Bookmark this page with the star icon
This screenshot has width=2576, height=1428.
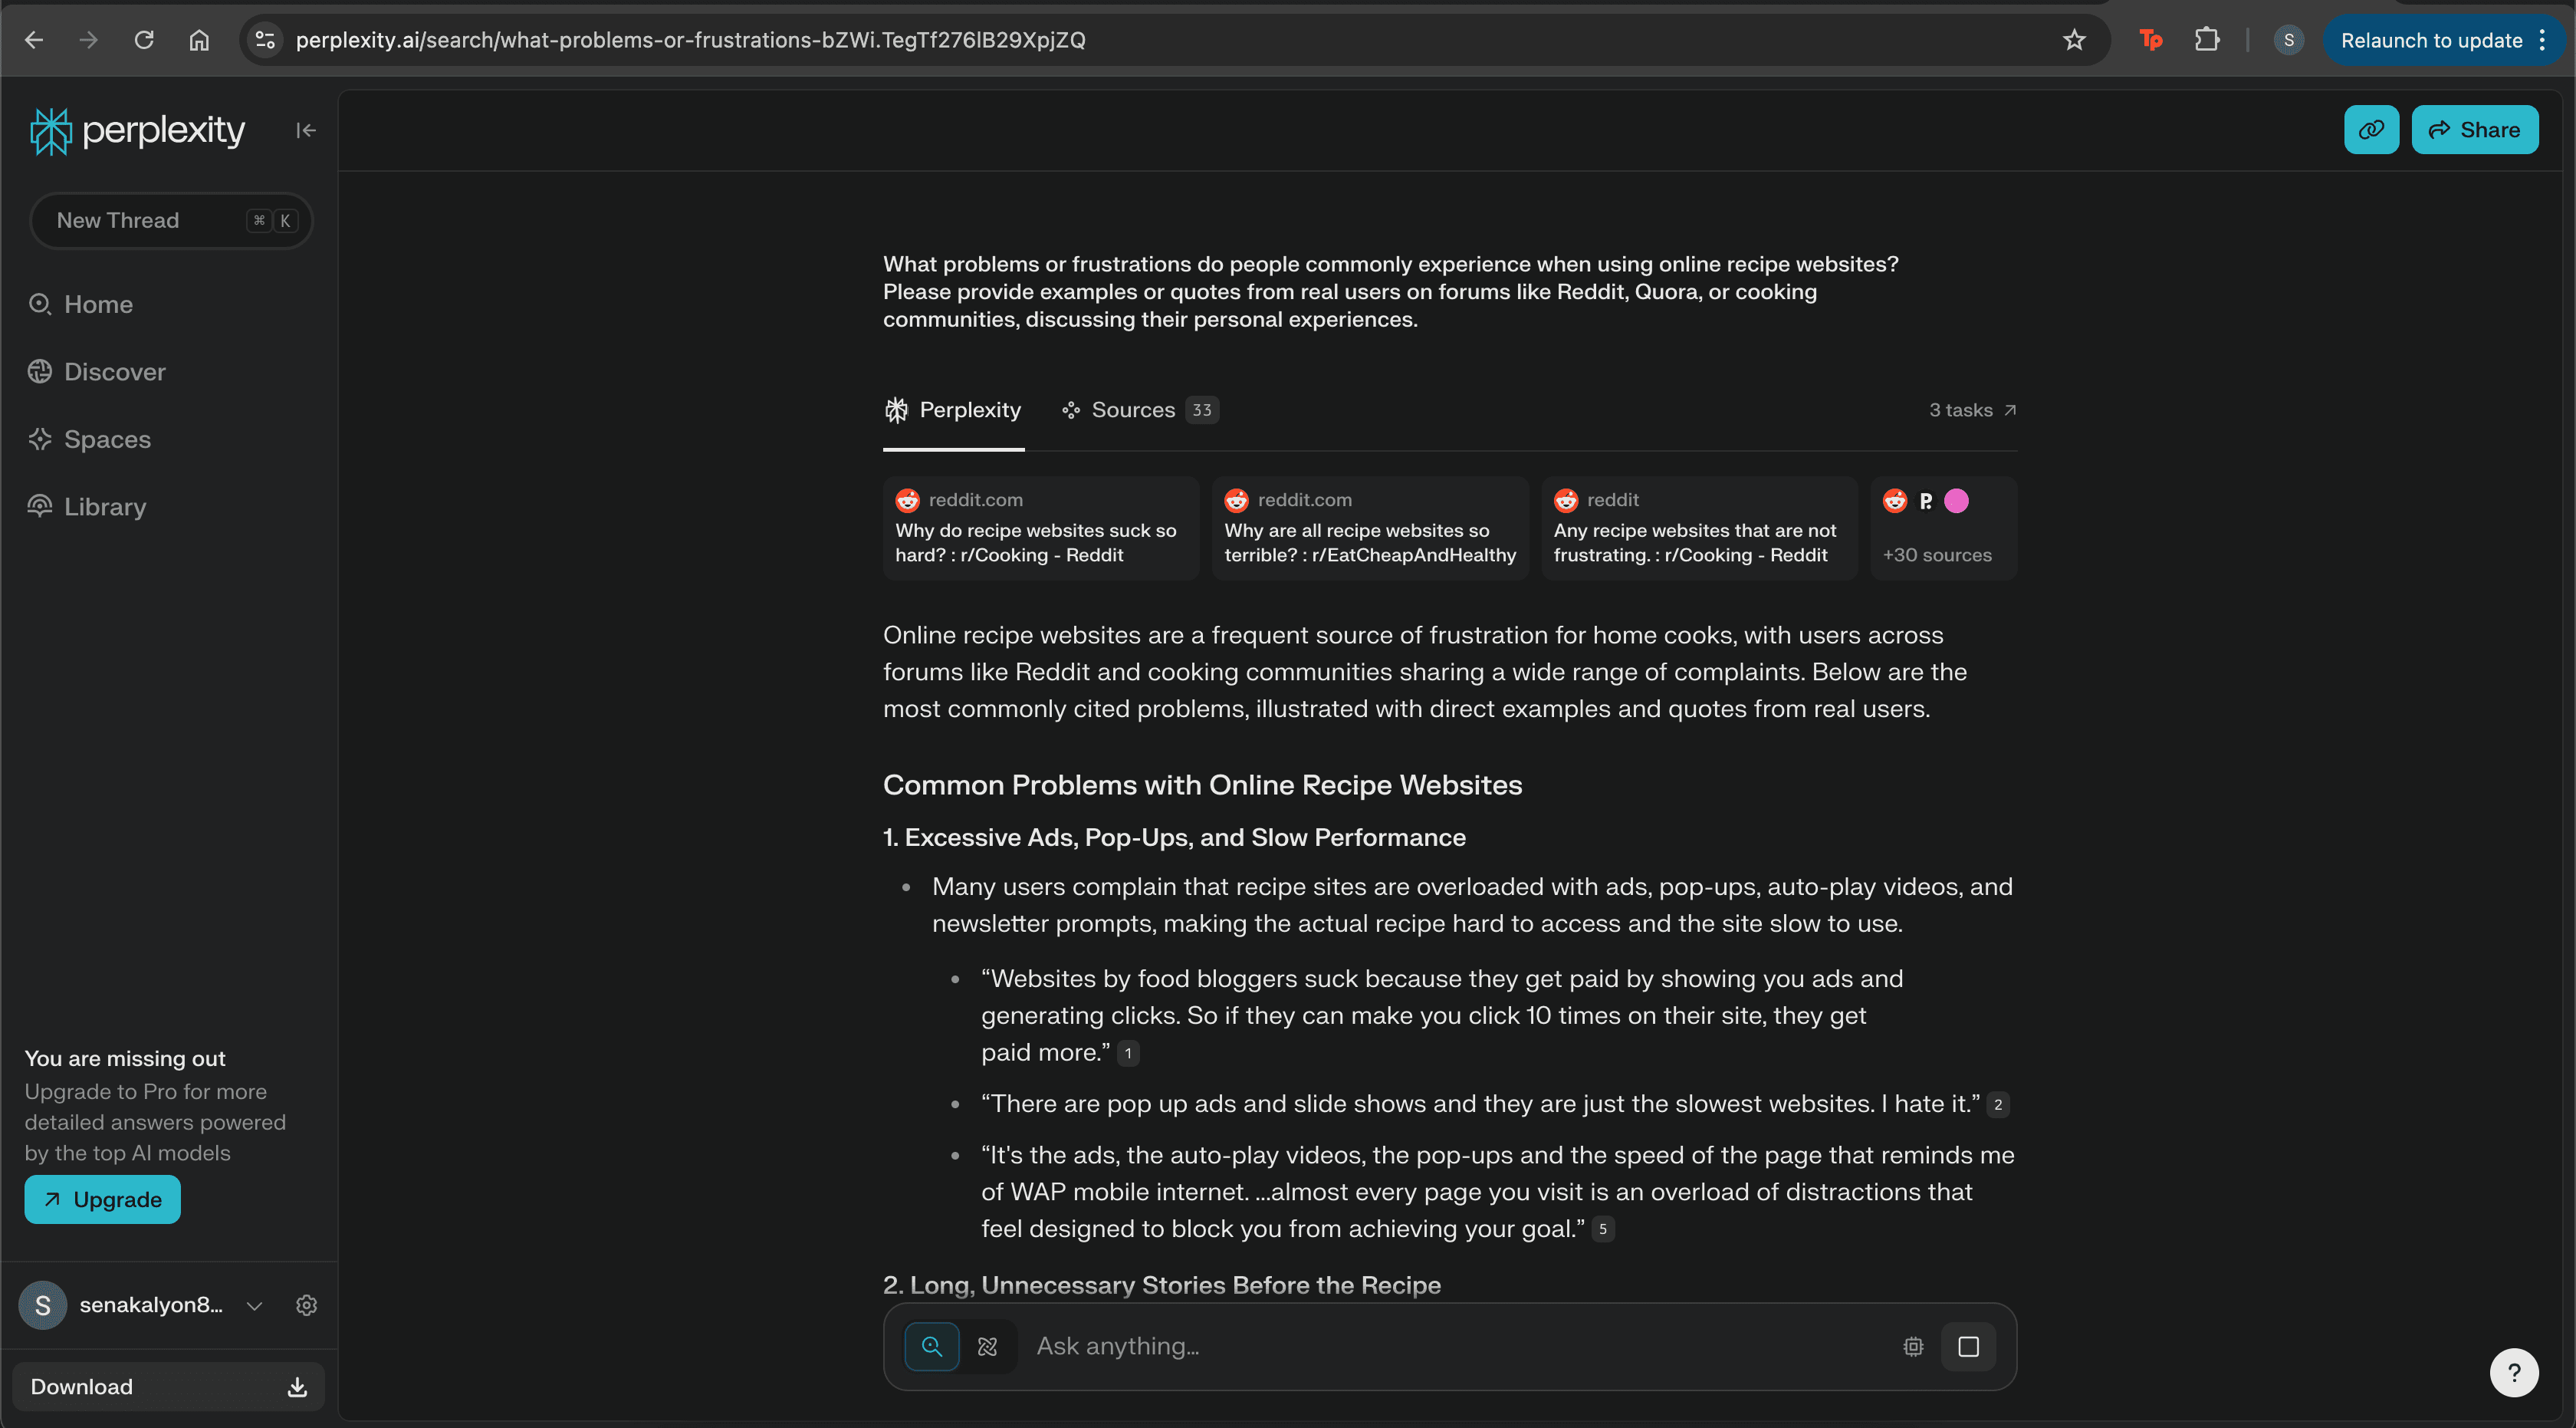point(2074,40)
